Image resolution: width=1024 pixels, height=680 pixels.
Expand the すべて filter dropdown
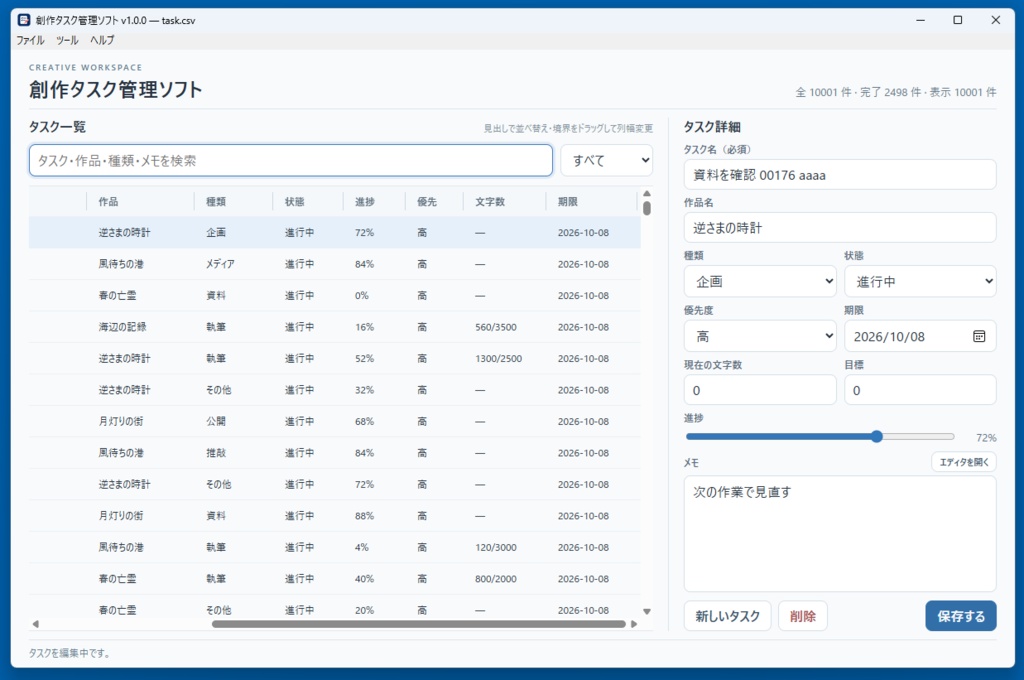coord(607,160)
